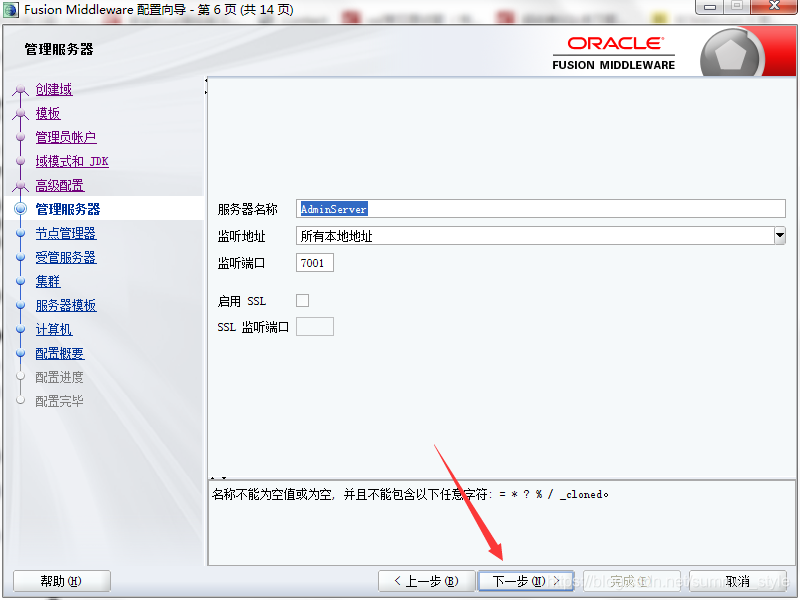This screenshot has height=600, width=800.
Task: Open the 配置概要 step
Action: click(x=60, y=353)
